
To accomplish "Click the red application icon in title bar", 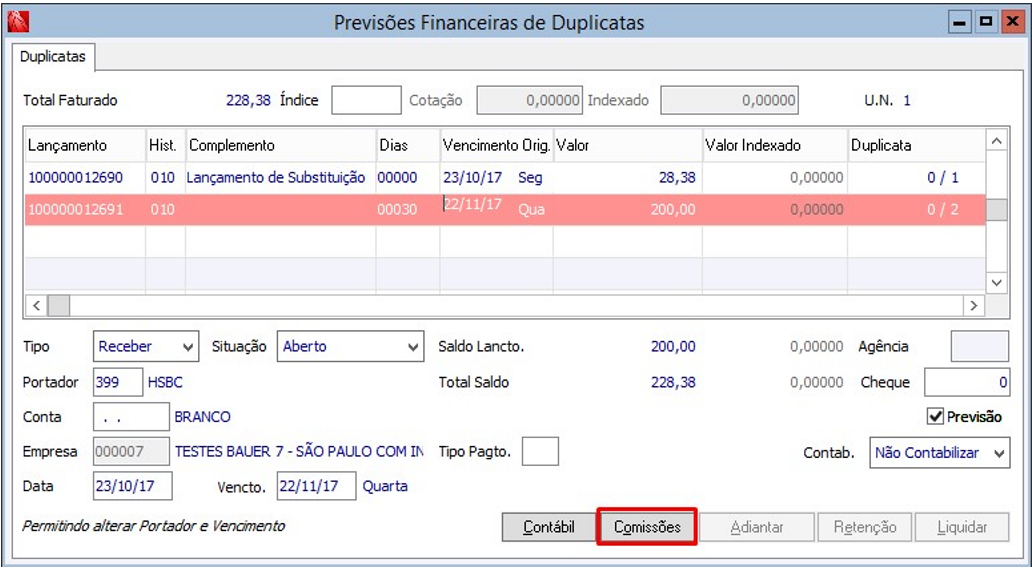I will pyautogui.click(x=18, y=23).
